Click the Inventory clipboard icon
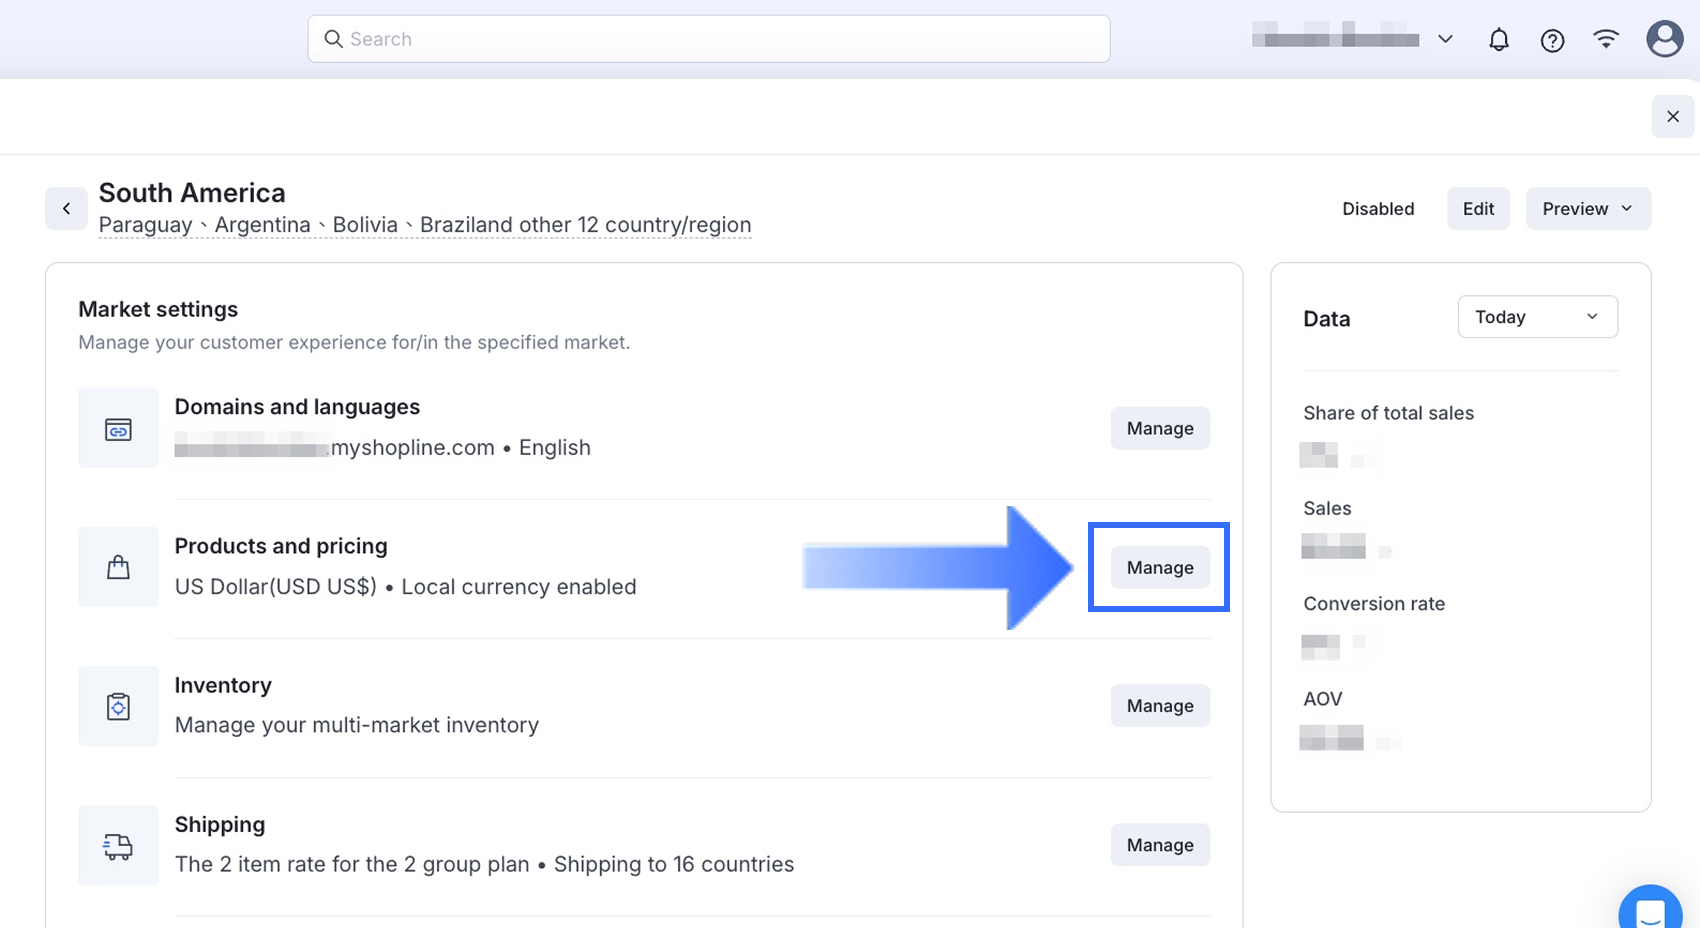 (118, 707)
